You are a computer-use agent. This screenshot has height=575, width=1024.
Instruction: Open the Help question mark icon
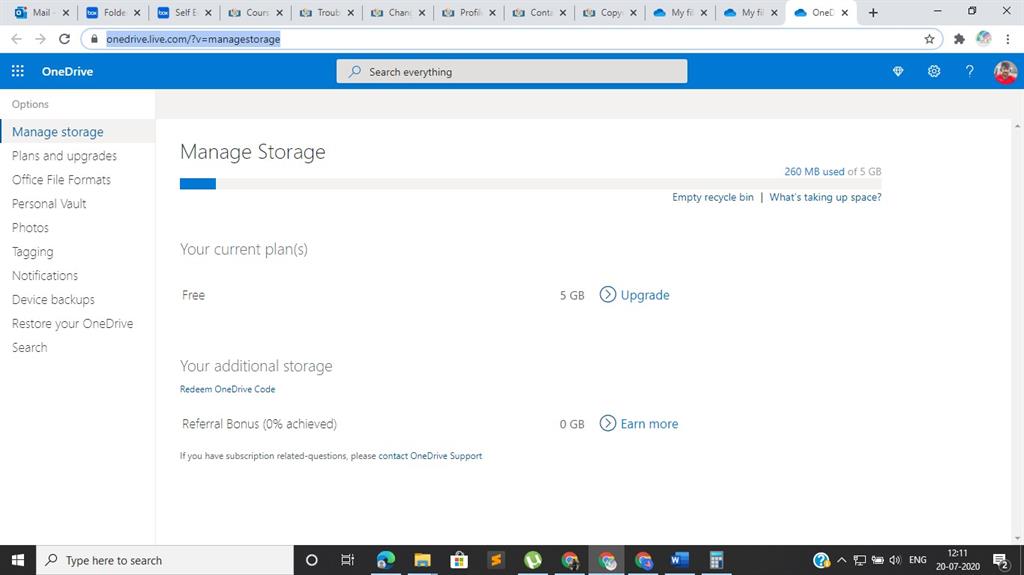coord(970,71)
